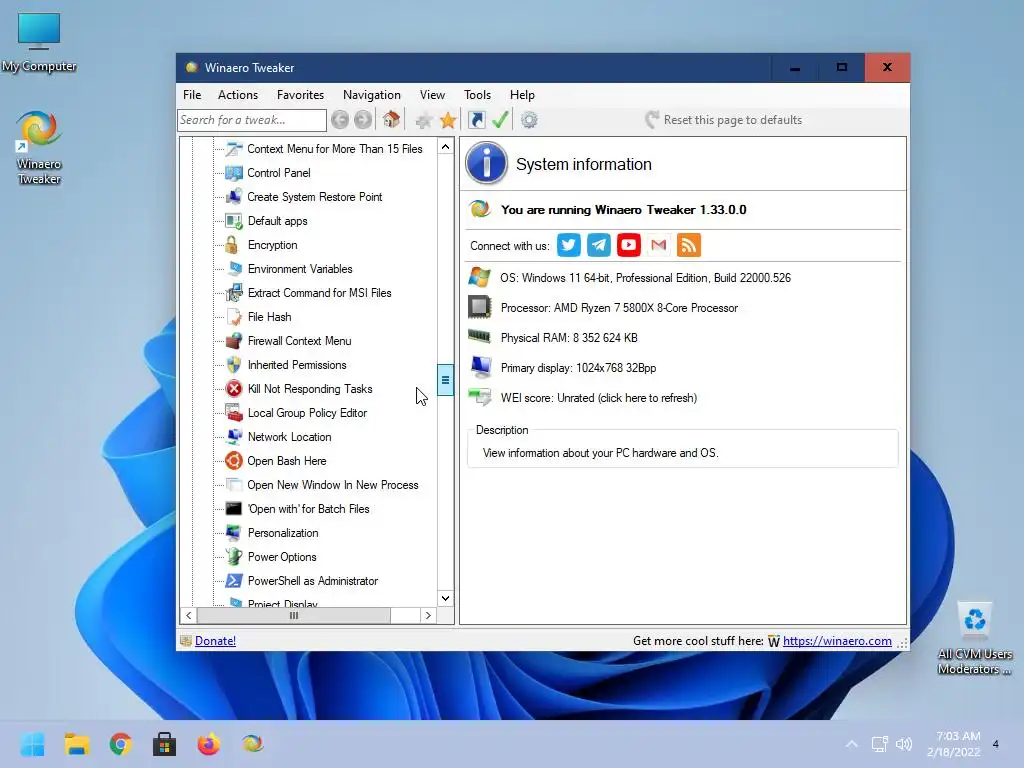Click the Power Options icon
This screenshot has height=768, width=1024.
click(234, 556)
